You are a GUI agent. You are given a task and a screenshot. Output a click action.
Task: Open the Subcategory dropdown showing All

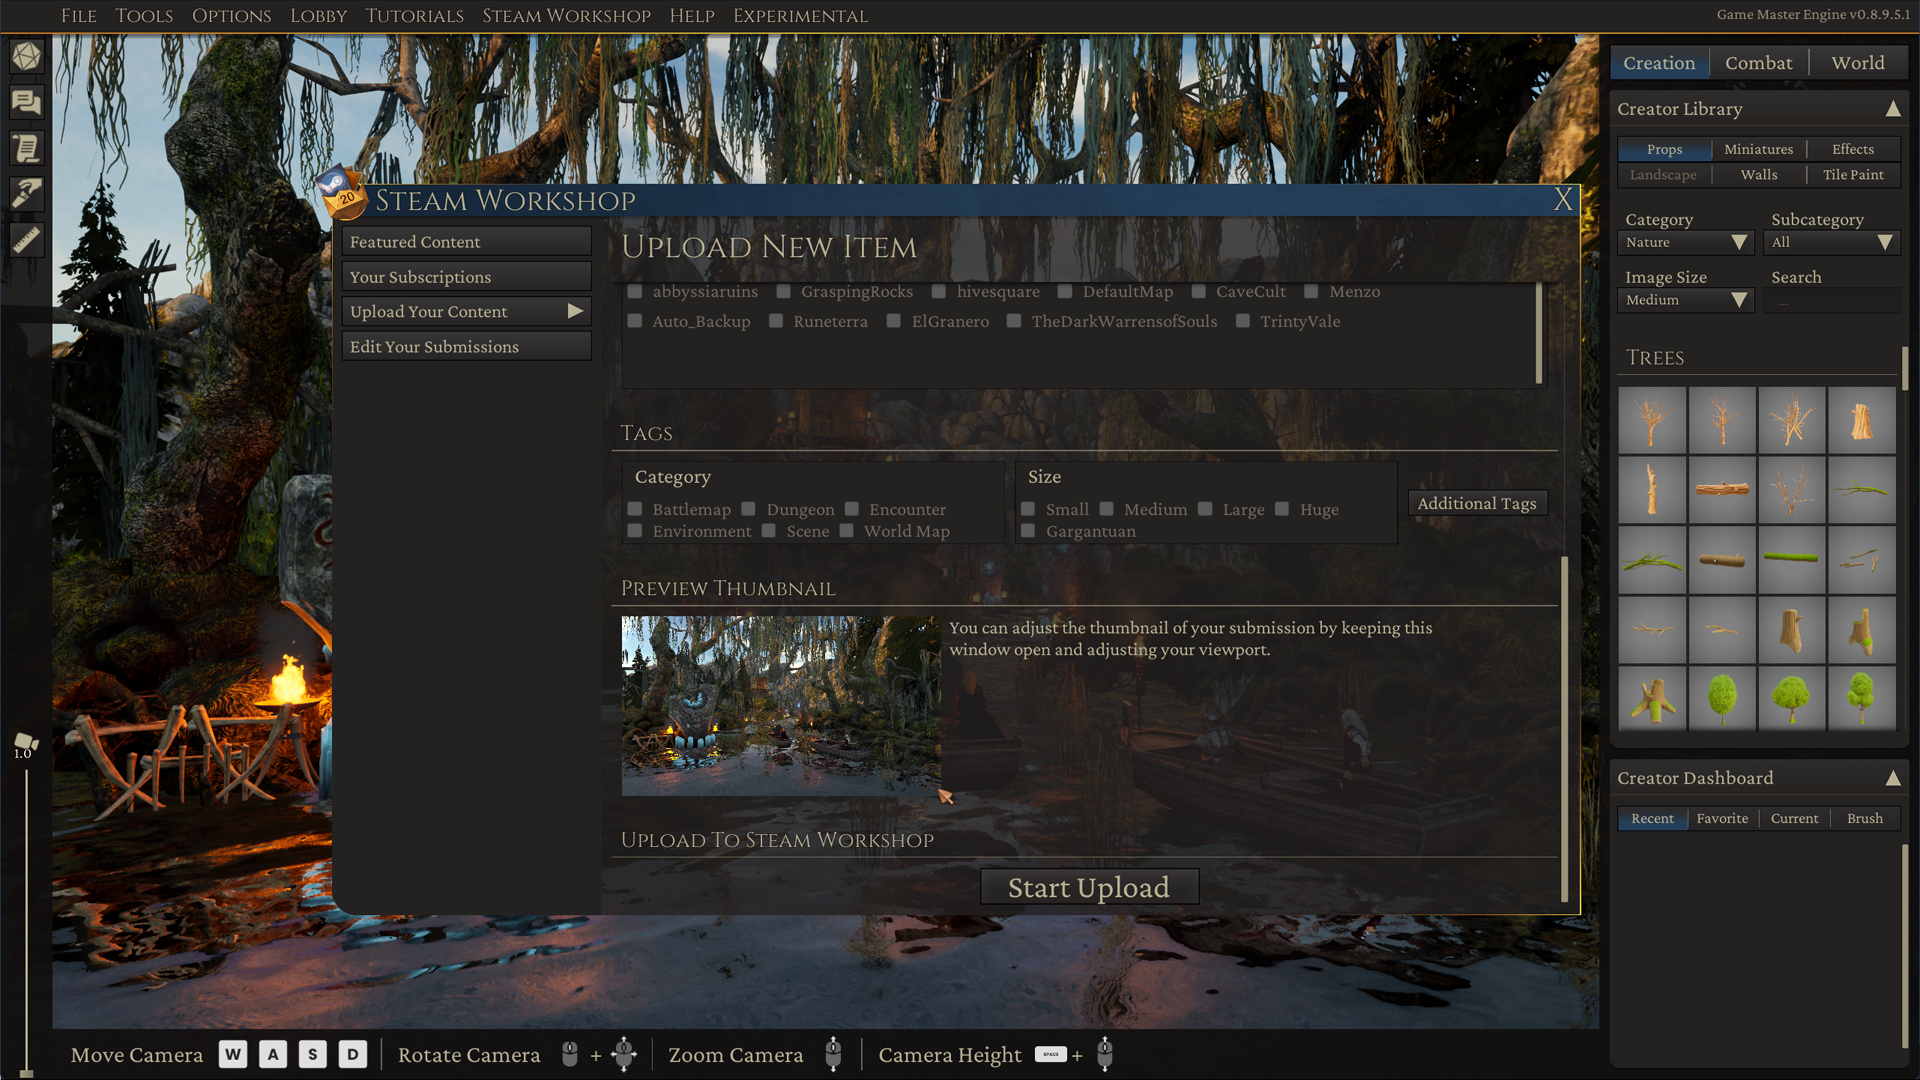tap(1832, 243)
